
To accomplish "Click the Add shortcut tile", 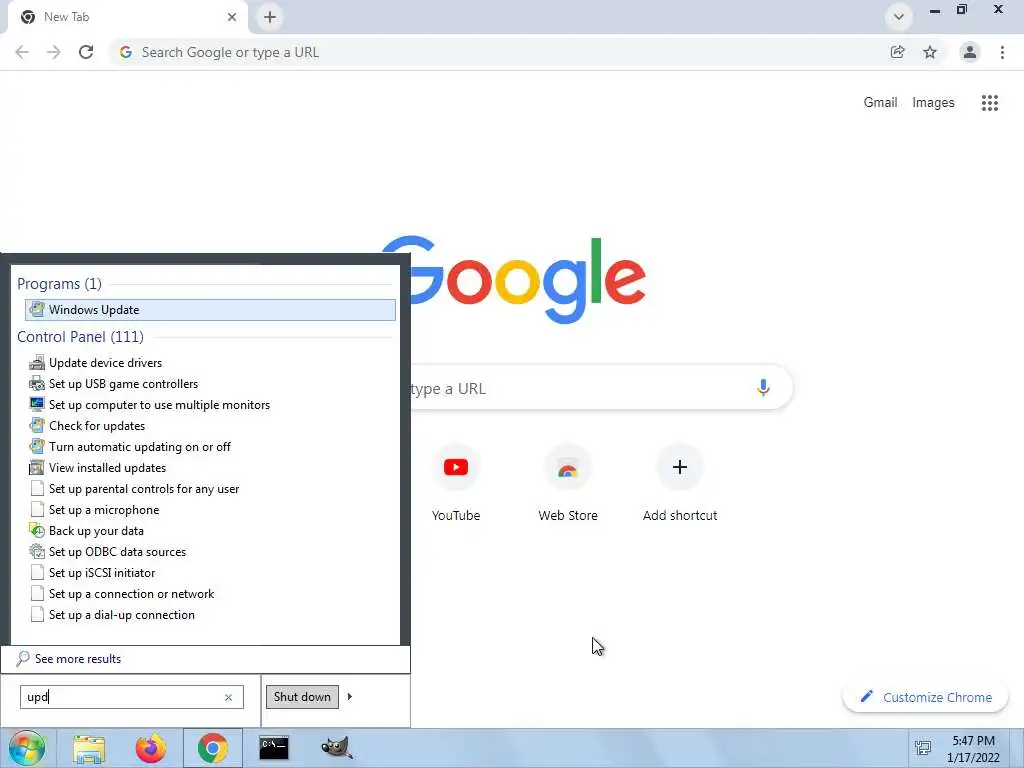I will 680,483.
